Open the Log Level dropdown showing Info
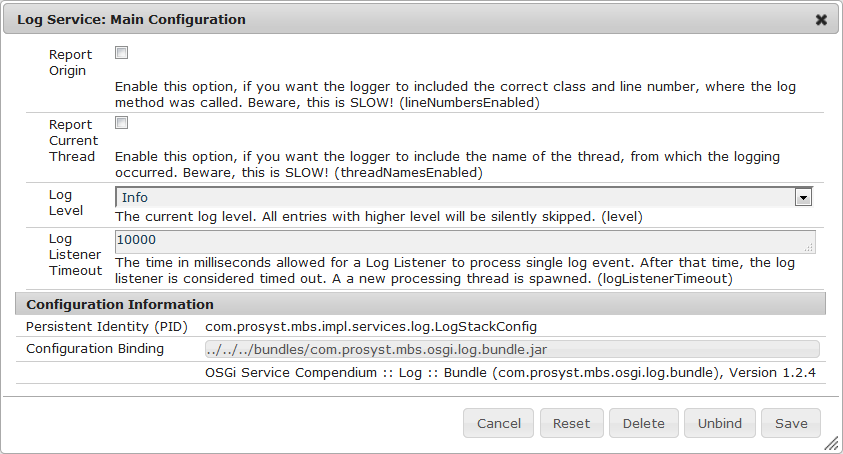Viewport: 843px width, 454px height. click(465, 197)
